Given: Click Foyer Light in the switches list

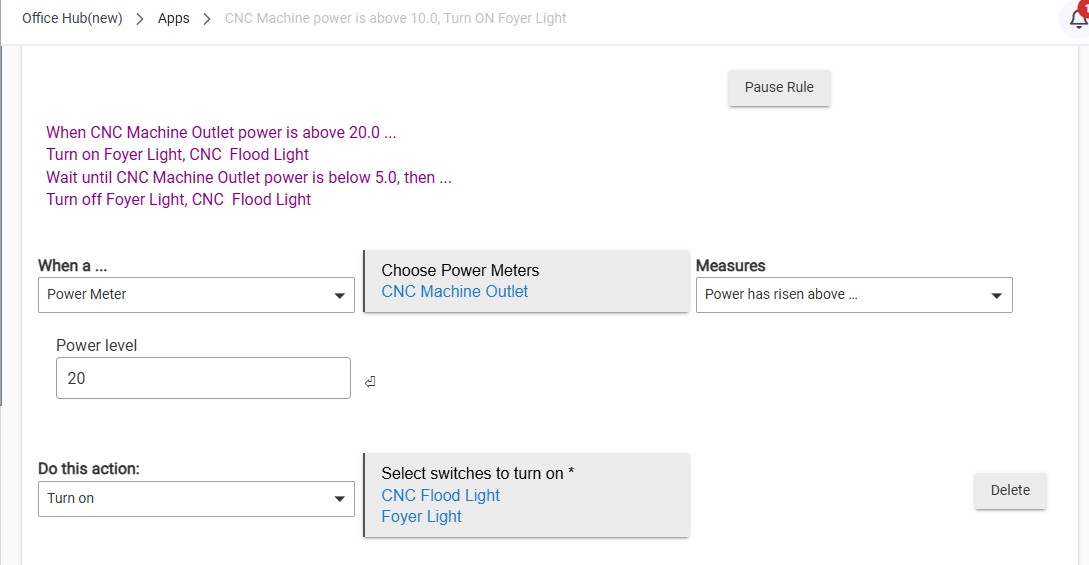Looking at the screenshot, I should point(421,517).
